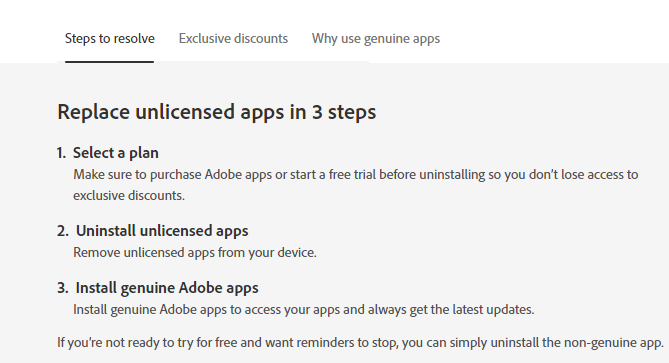669x363 pixels.
Task: Click the number 3 list marker
Action: 63,288
